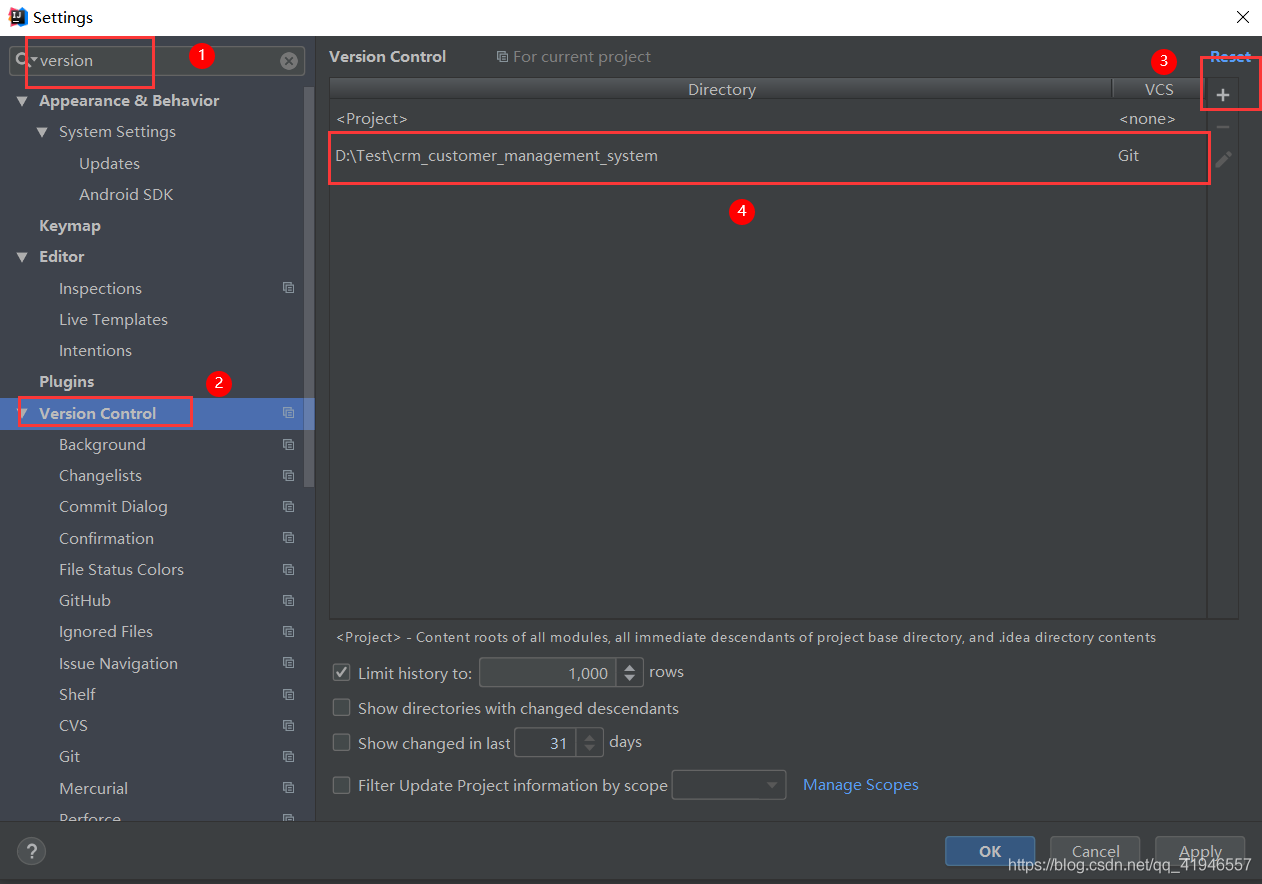This screenshot has width=1262, height=884.
Task: Click project-level icon beside Confirmation
Action: [288, 538]
